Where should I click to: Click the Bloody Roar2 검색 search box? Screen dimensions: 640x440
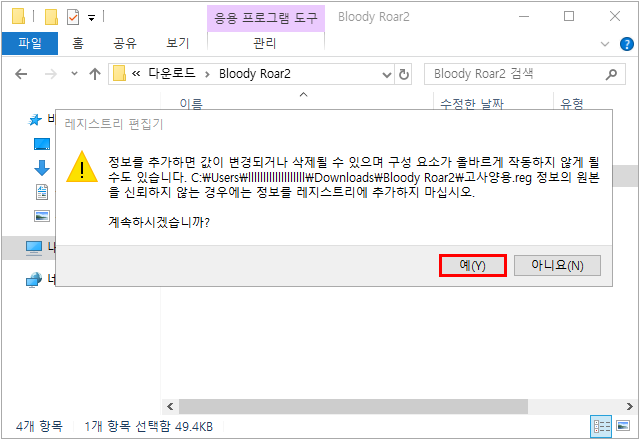coord(515,74)
